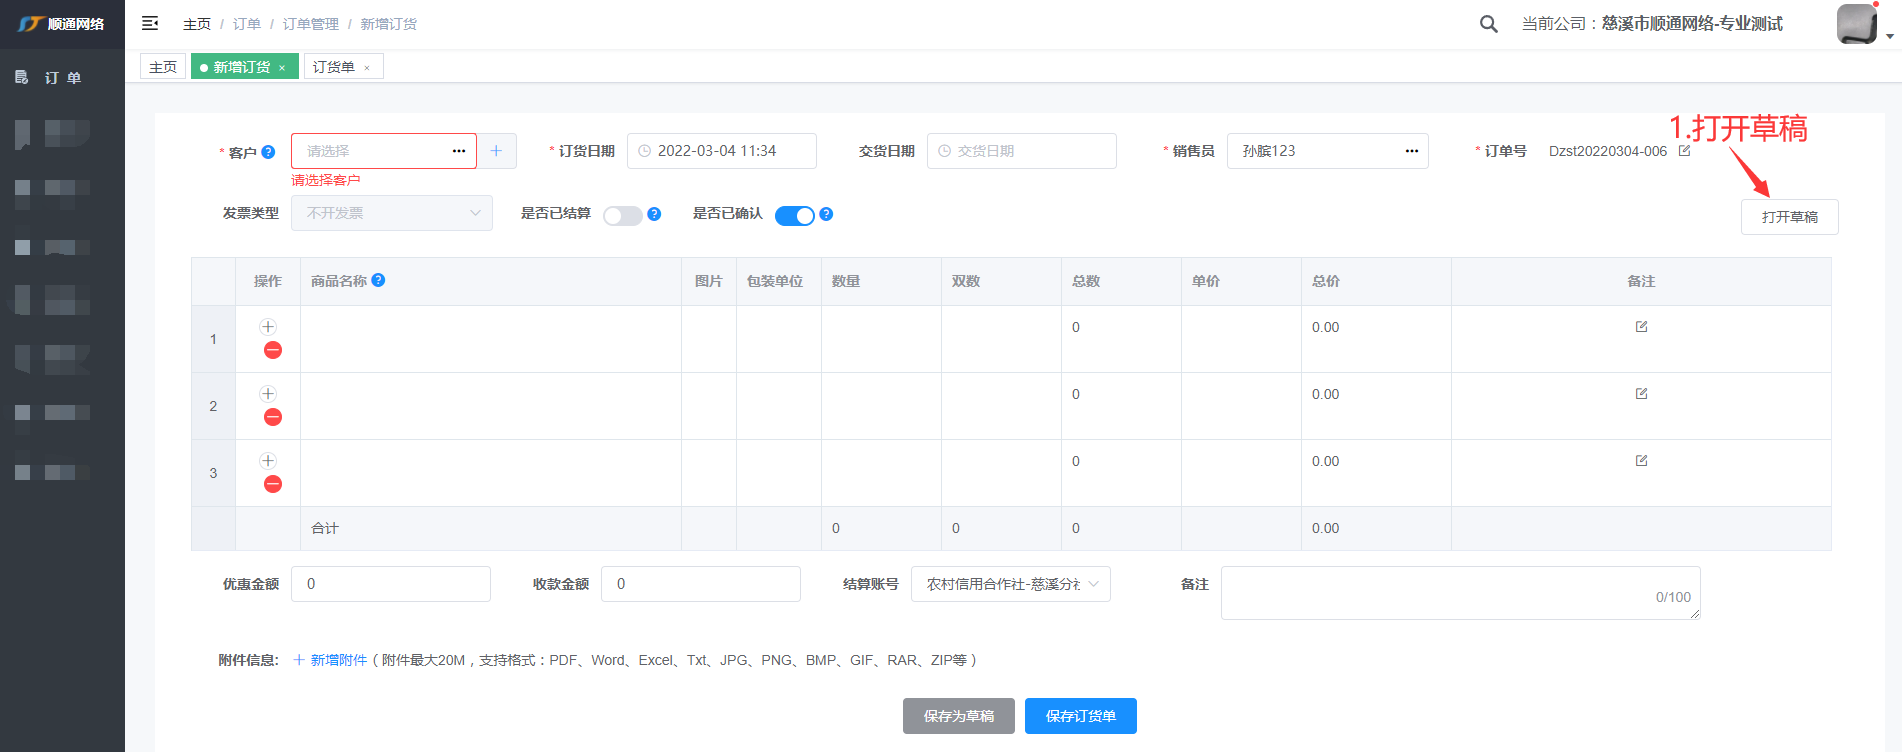Click the 保存订货单 button

(x=1080, y=716)
